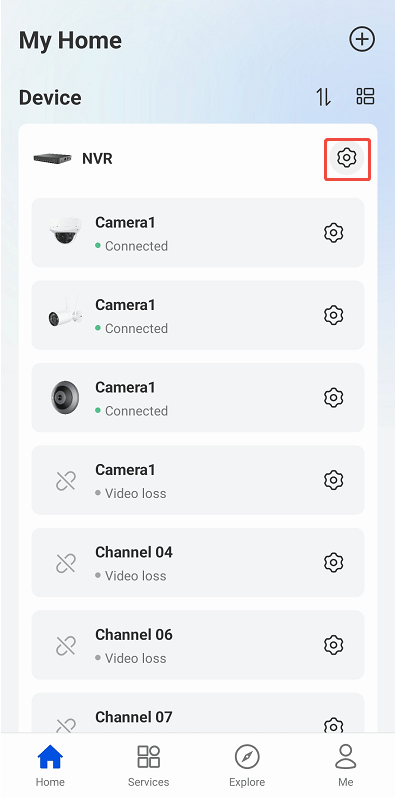Viewport: 397px width, 797px height.
Task: Tap the add device plus icon
Action: click(362, 40)
